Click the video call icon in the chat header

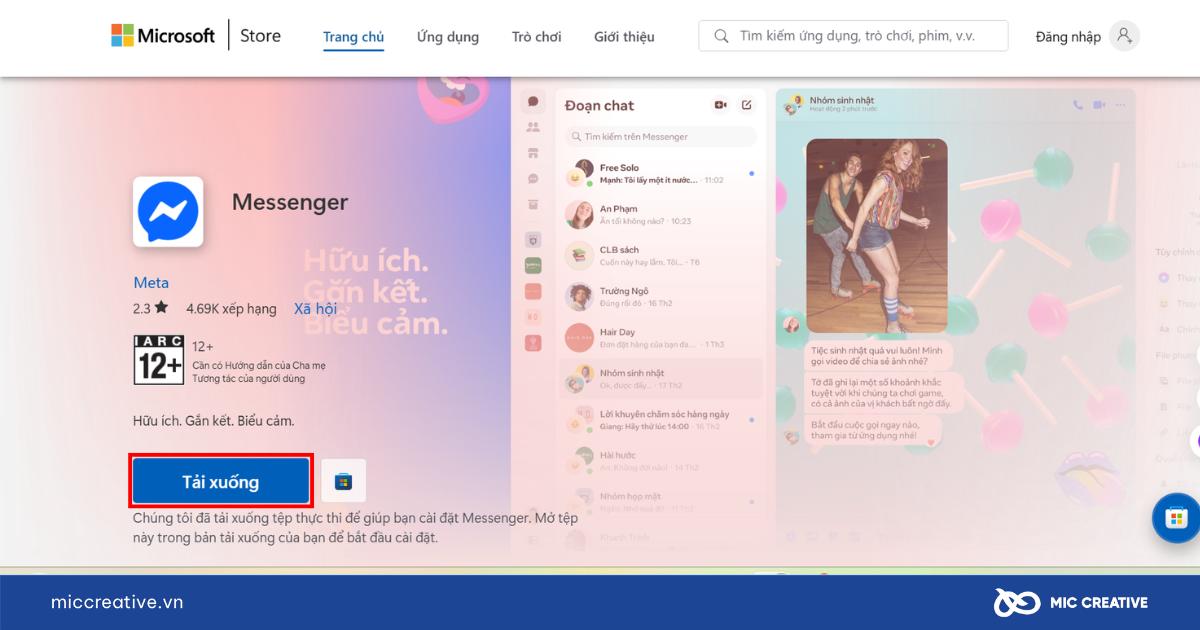point(1099,104)
